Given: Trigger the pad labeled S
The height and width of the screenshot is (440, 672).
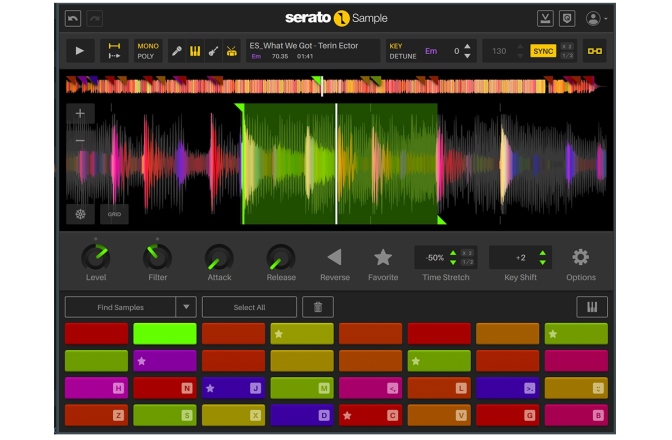Looking at the screenshot, I should 165,415.
